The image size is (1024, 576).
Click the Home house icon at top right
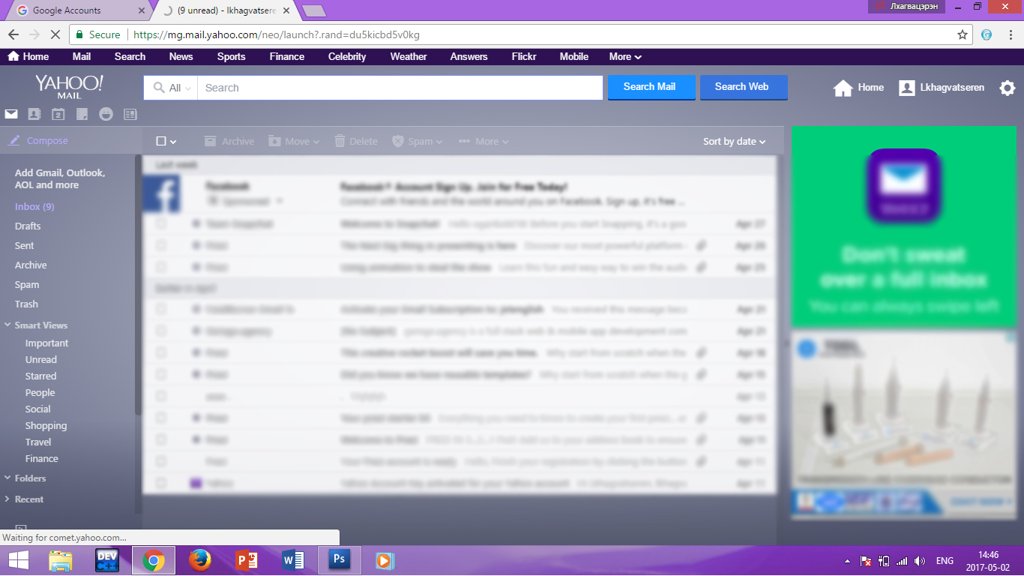843,88
